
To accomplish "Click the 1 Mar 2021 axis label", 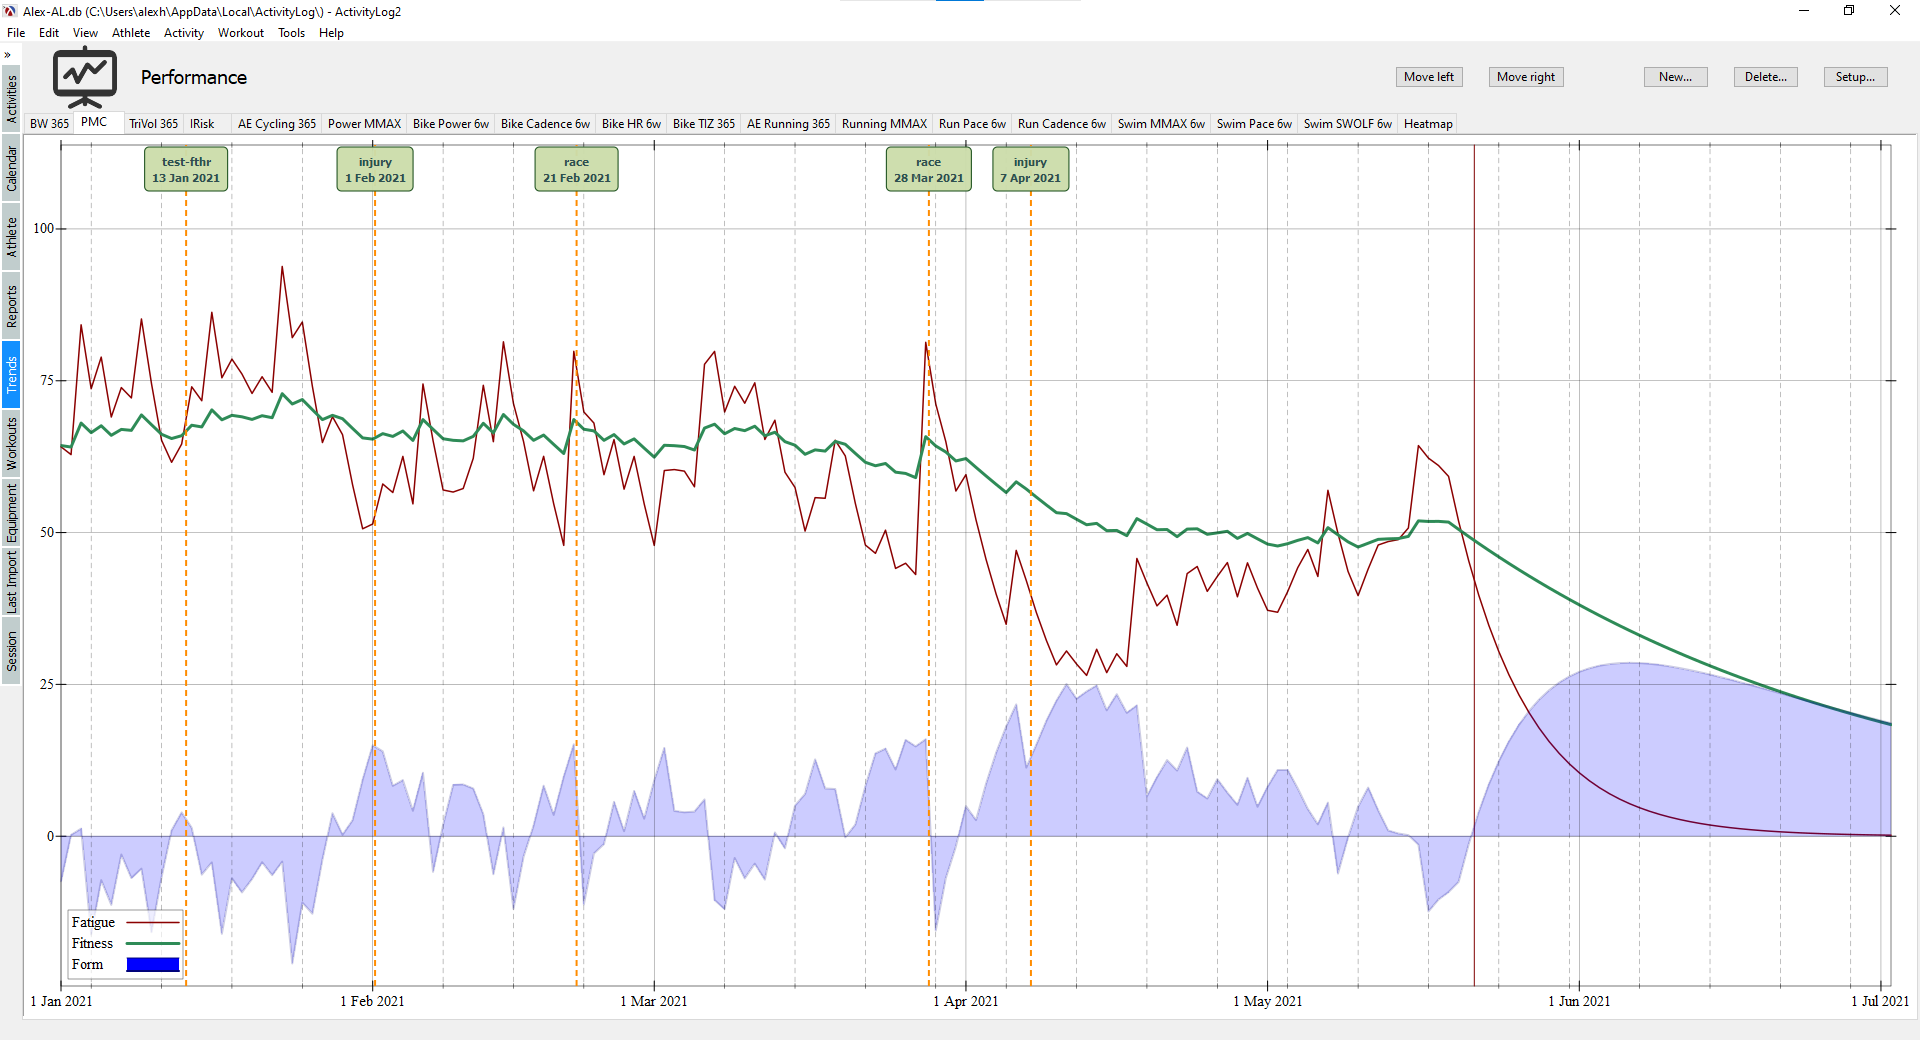I will pos(654,1001).
